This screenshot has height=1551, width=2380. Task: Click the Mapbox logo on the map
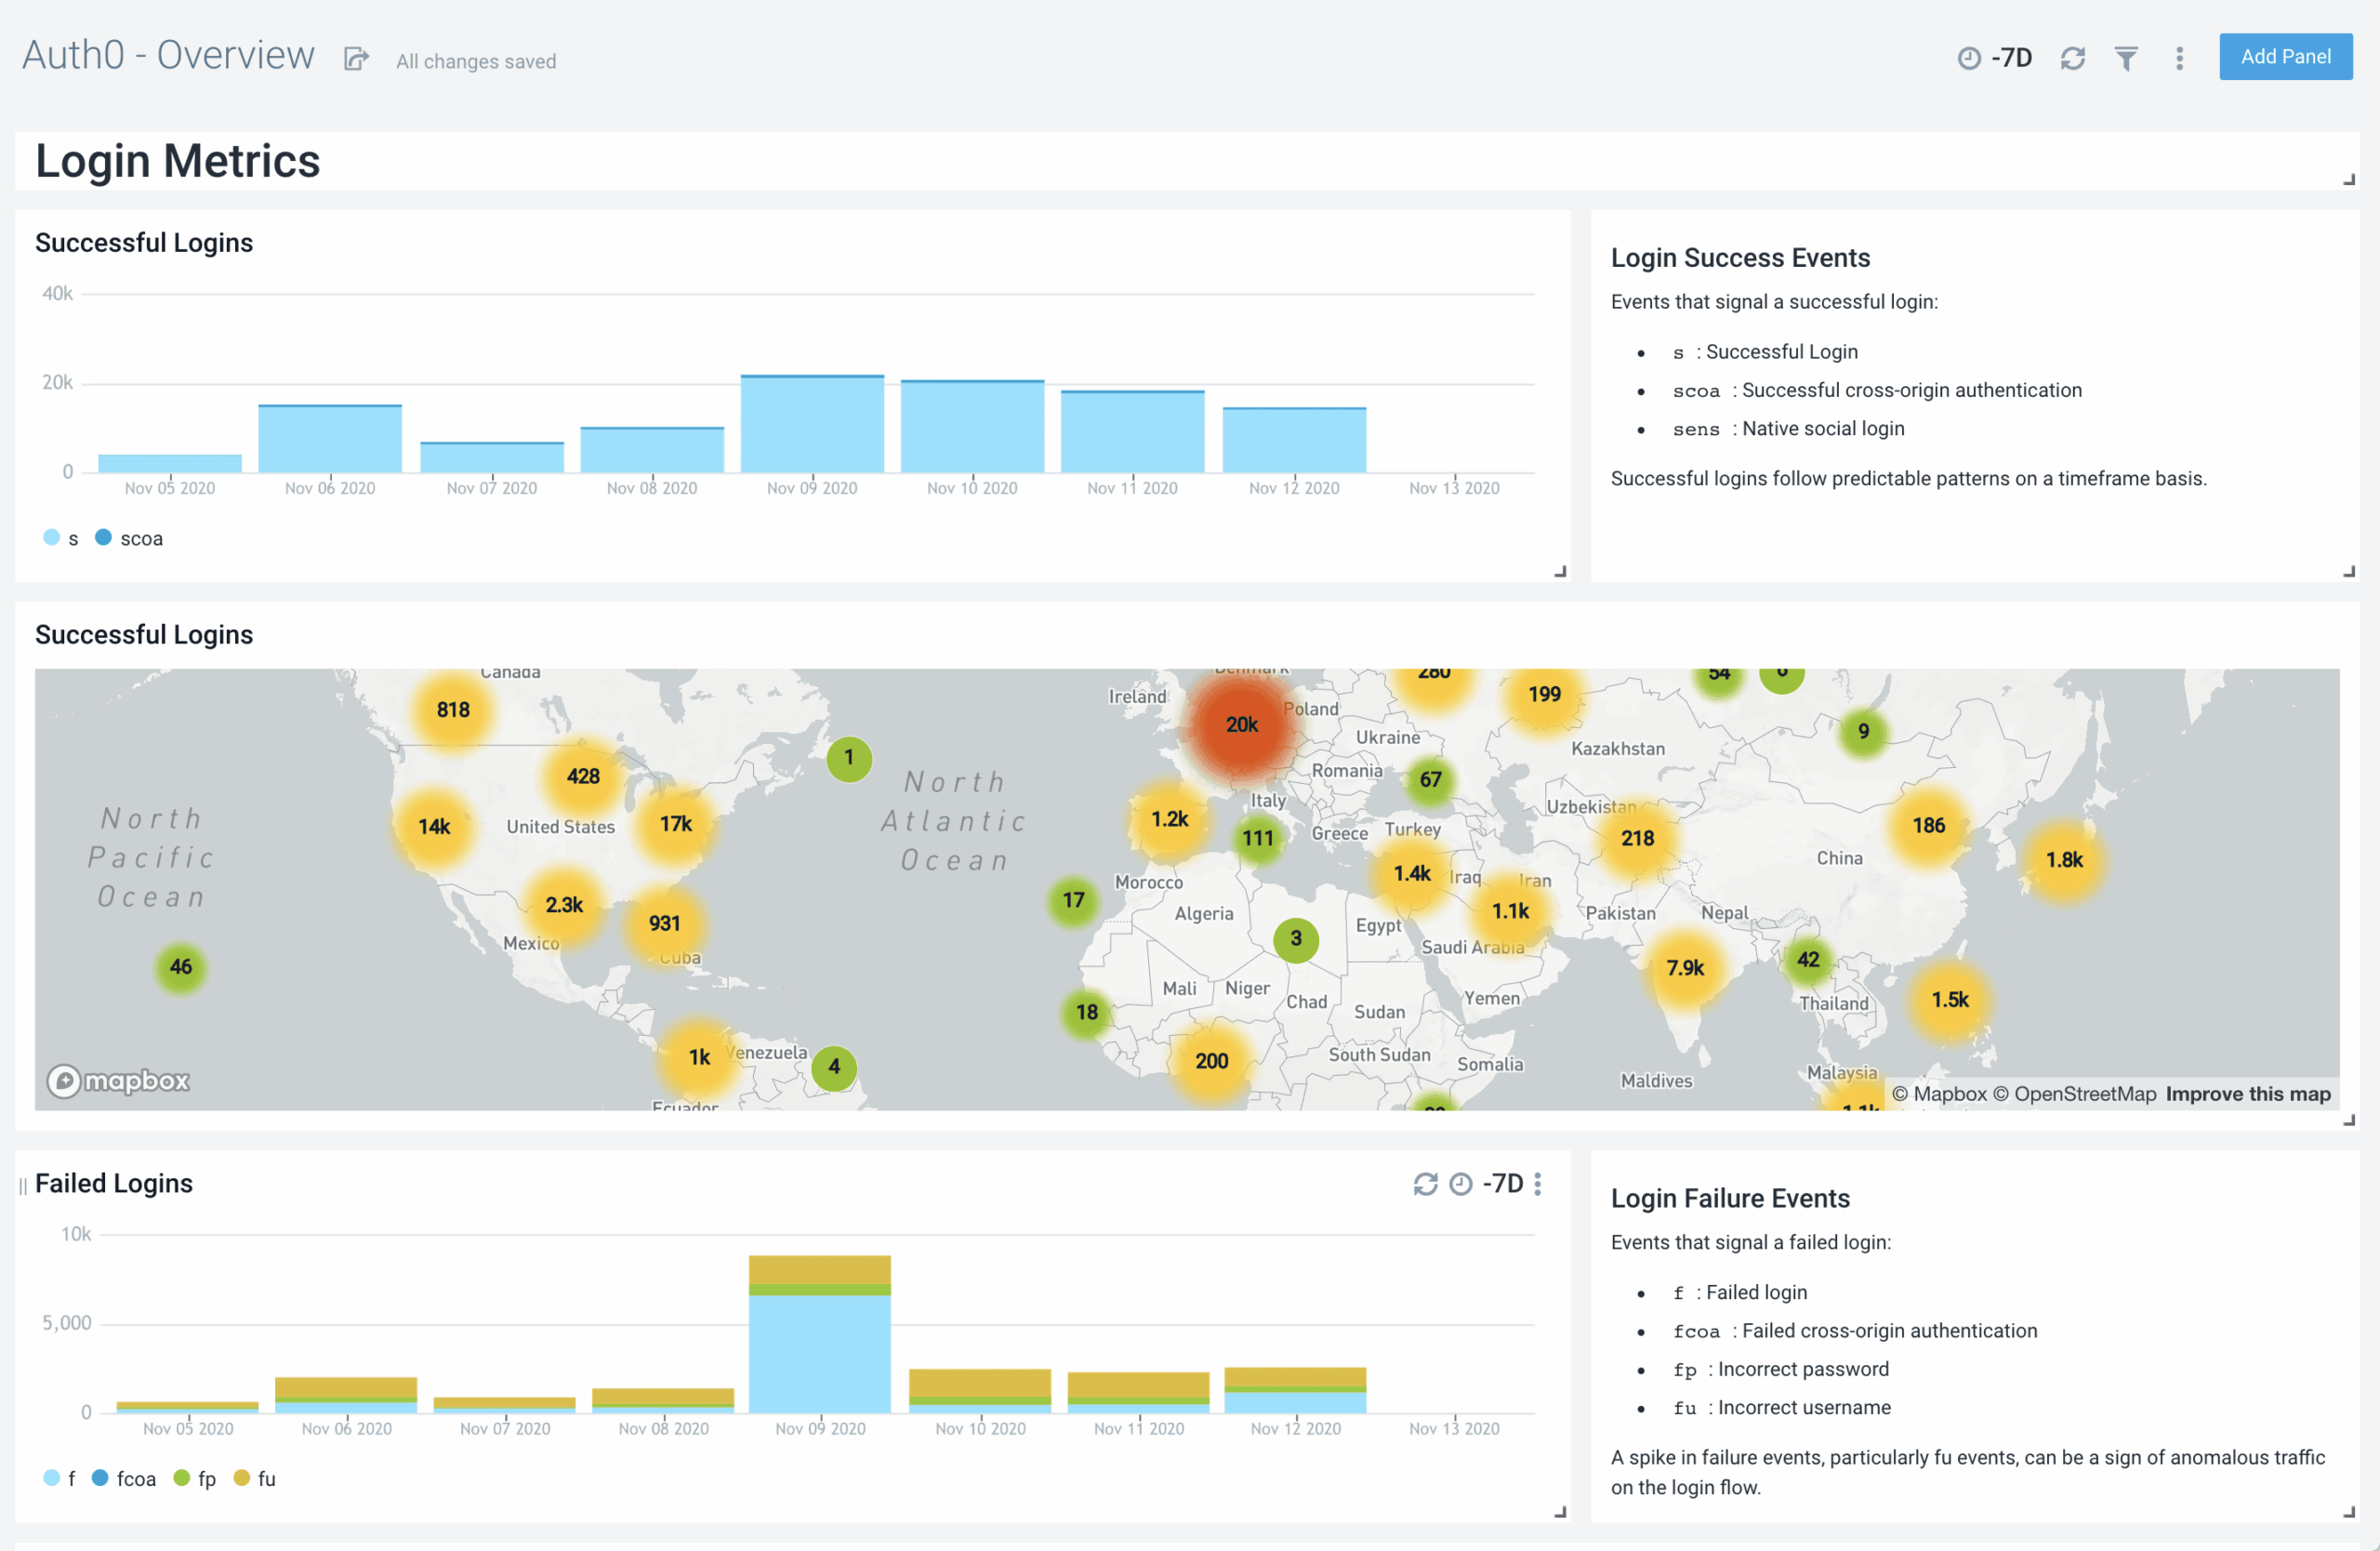point(118,1081)
